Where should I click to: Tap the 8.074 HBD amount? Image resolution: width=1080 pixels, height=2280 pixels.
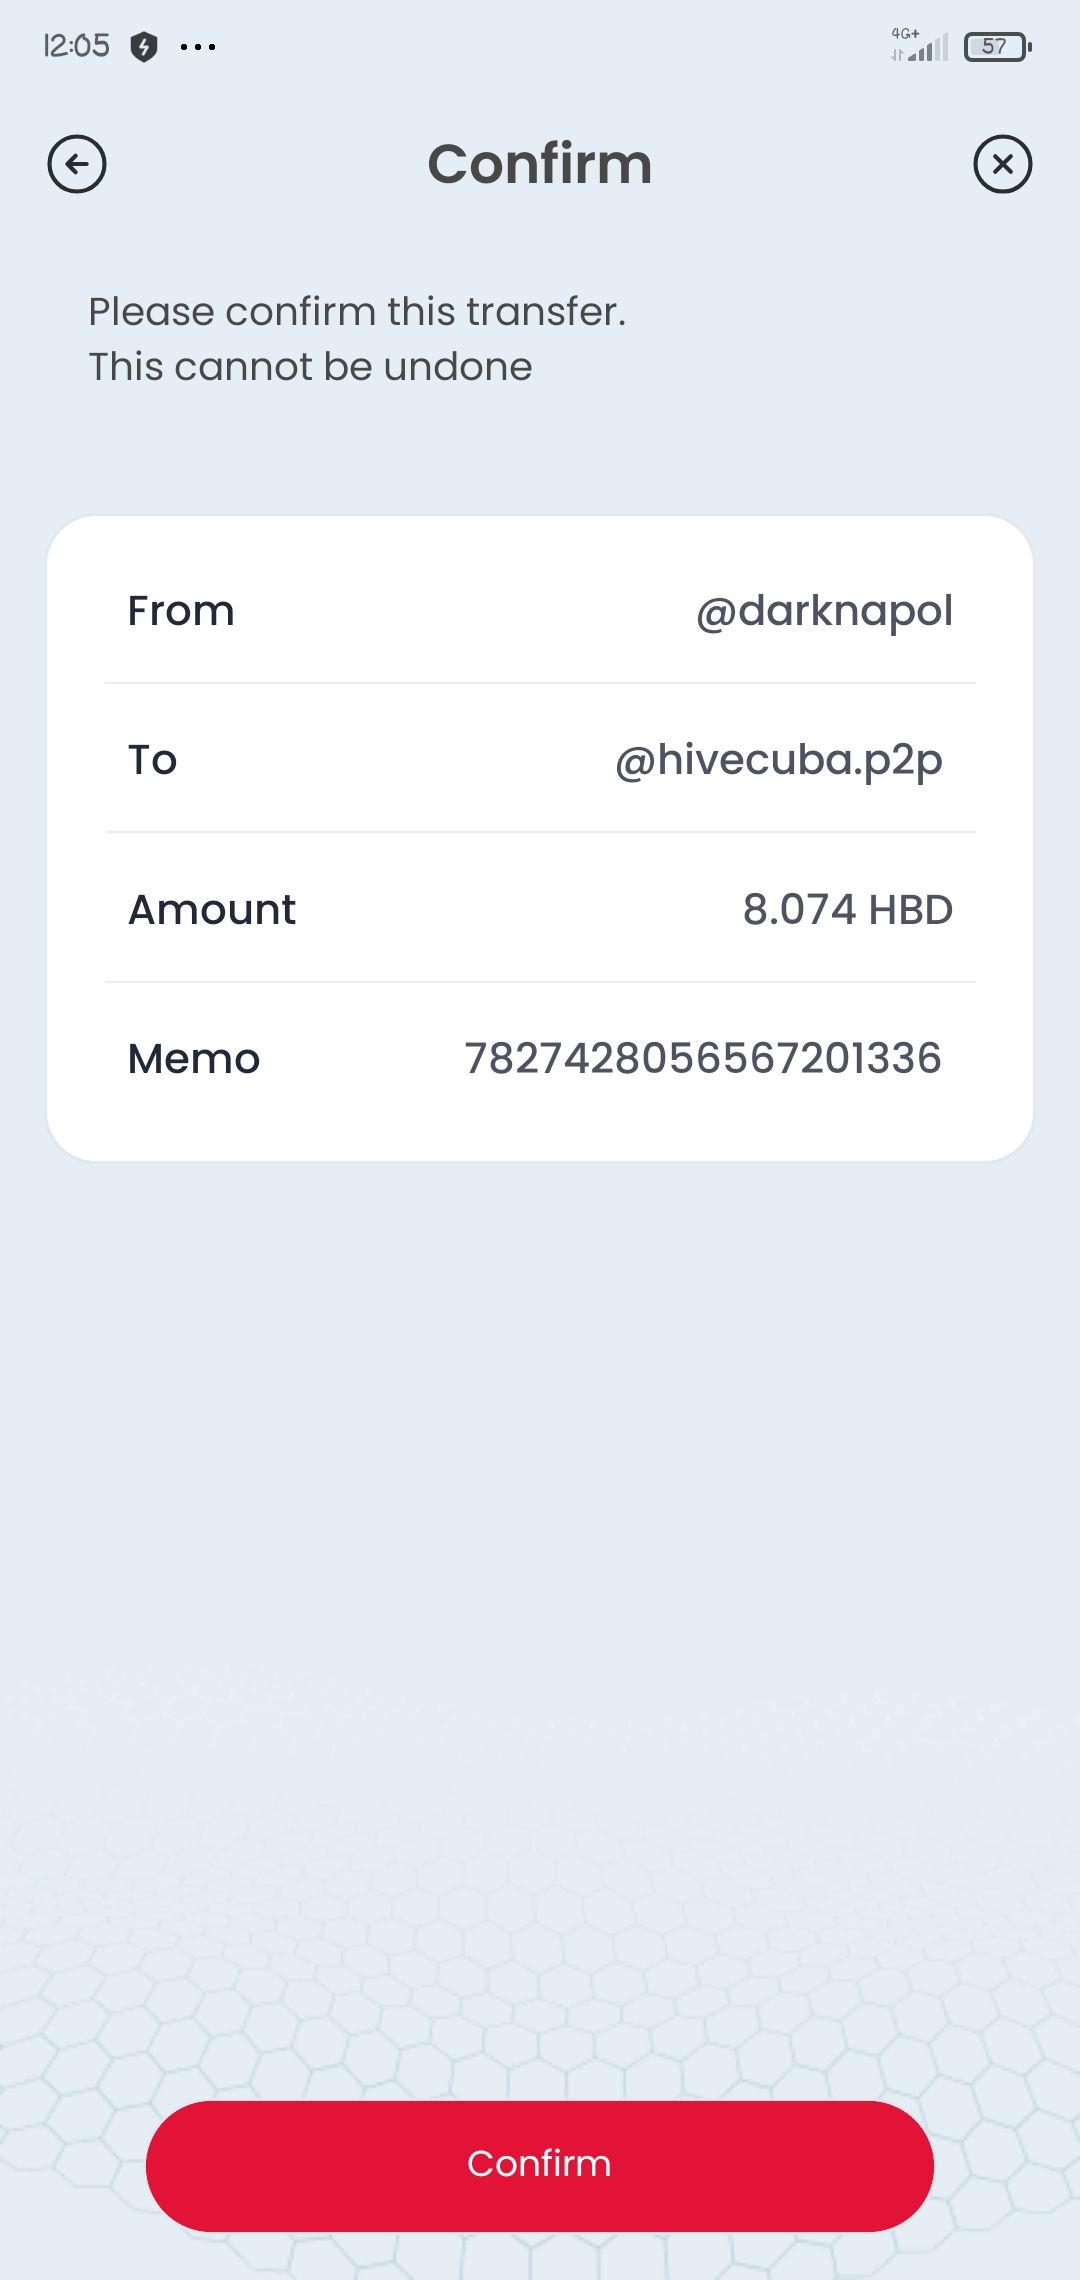(x=847, y=910)
